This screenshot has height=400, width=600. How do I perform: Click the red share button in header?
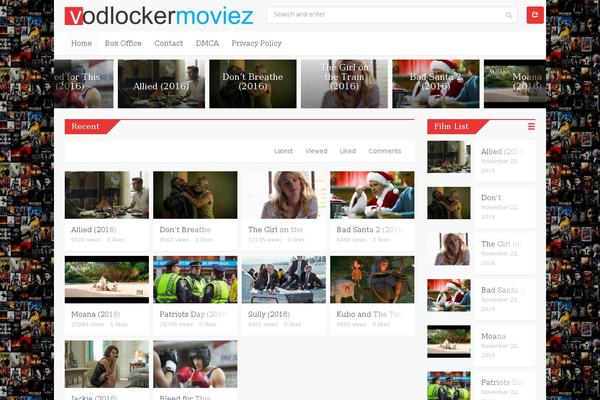point(535,15)
